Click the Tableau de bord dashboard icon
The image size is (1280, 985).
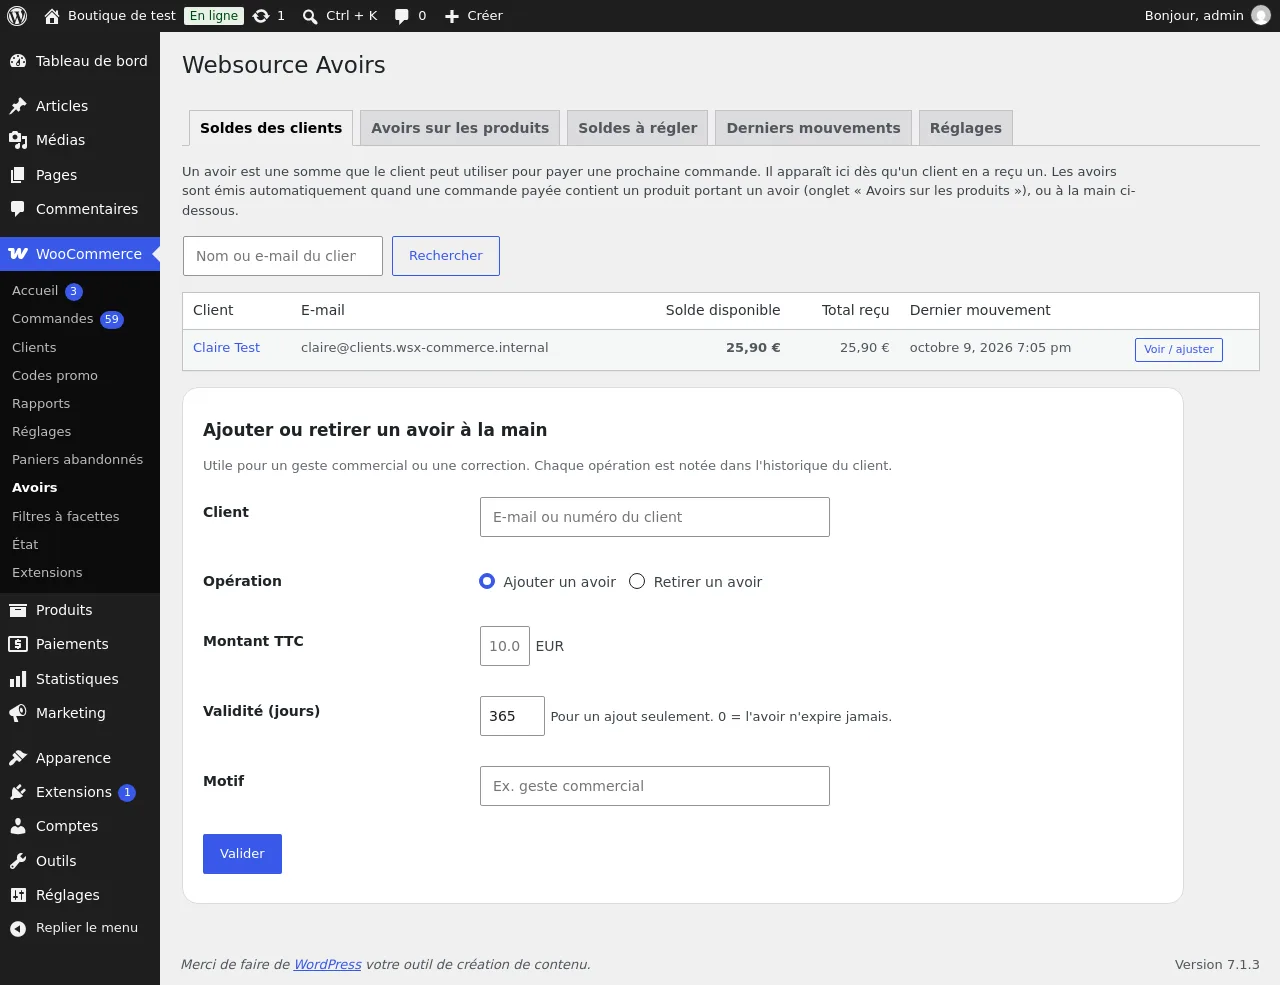click(18, 61)
